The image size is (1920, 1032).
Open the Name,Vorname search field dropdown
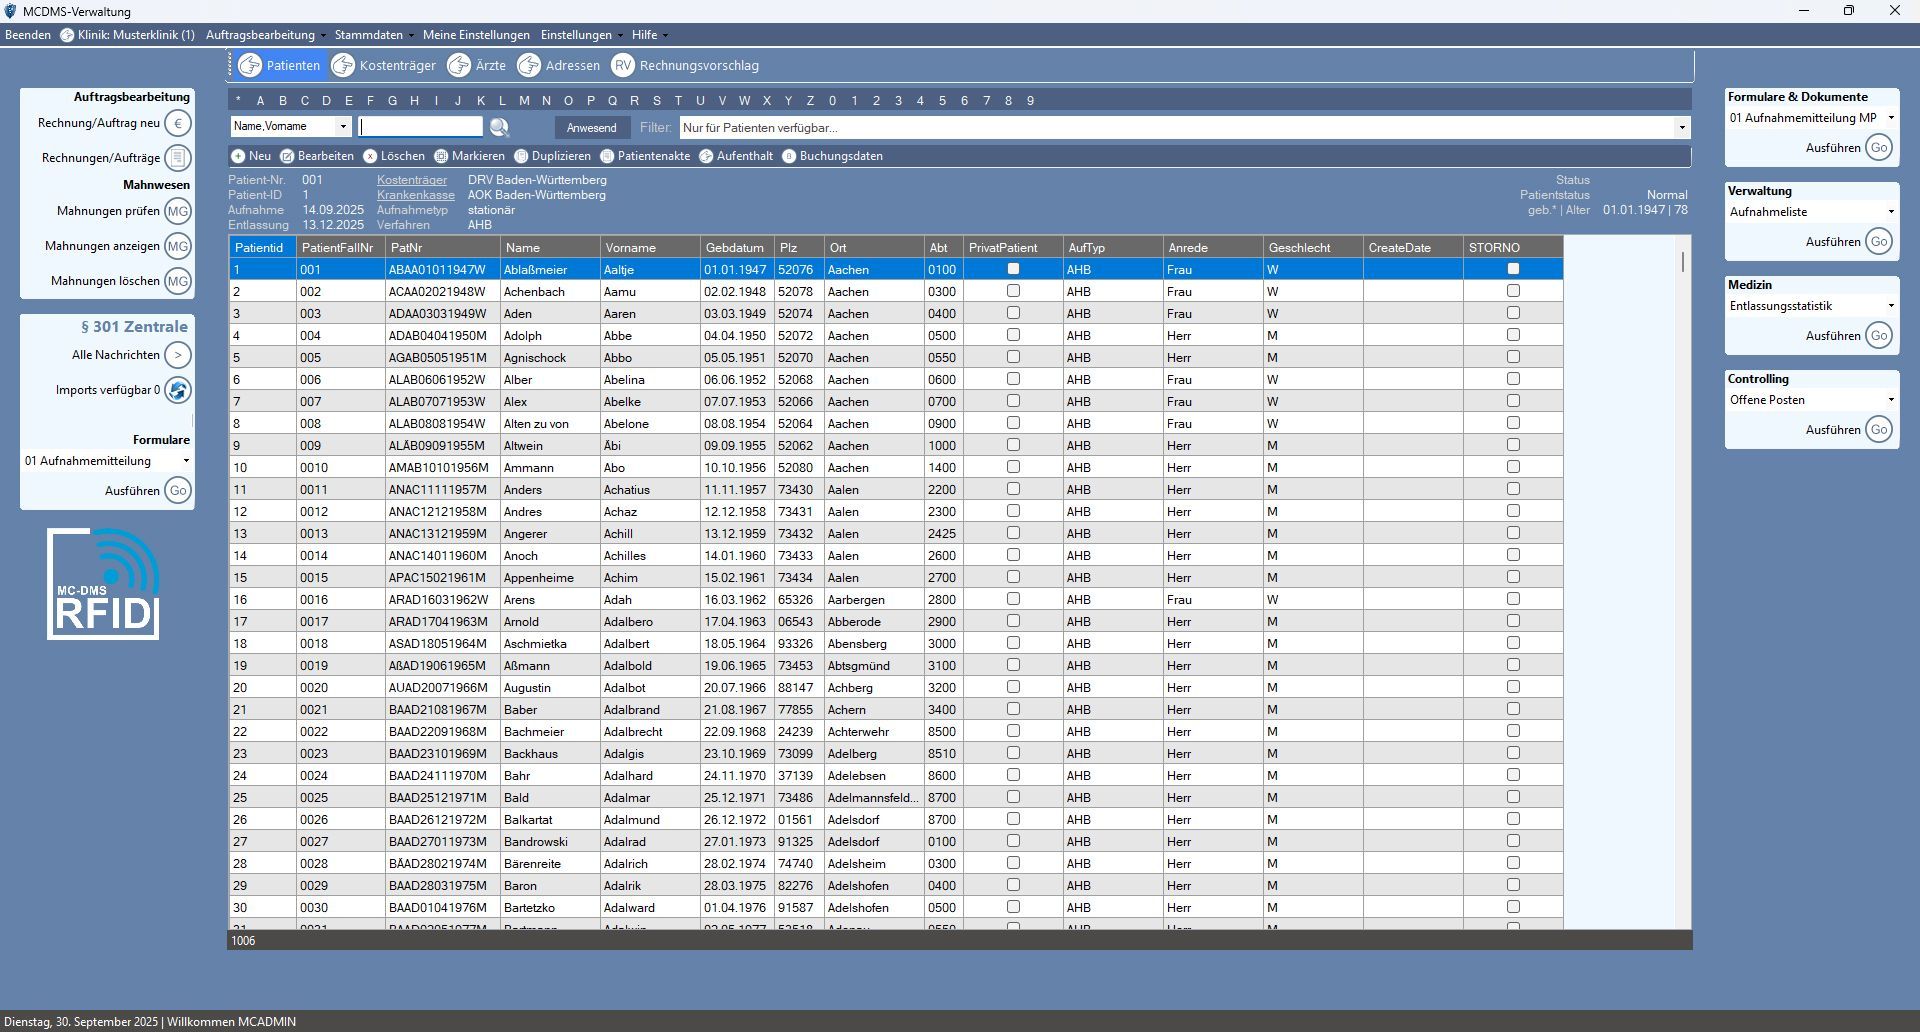coord(343,127)
